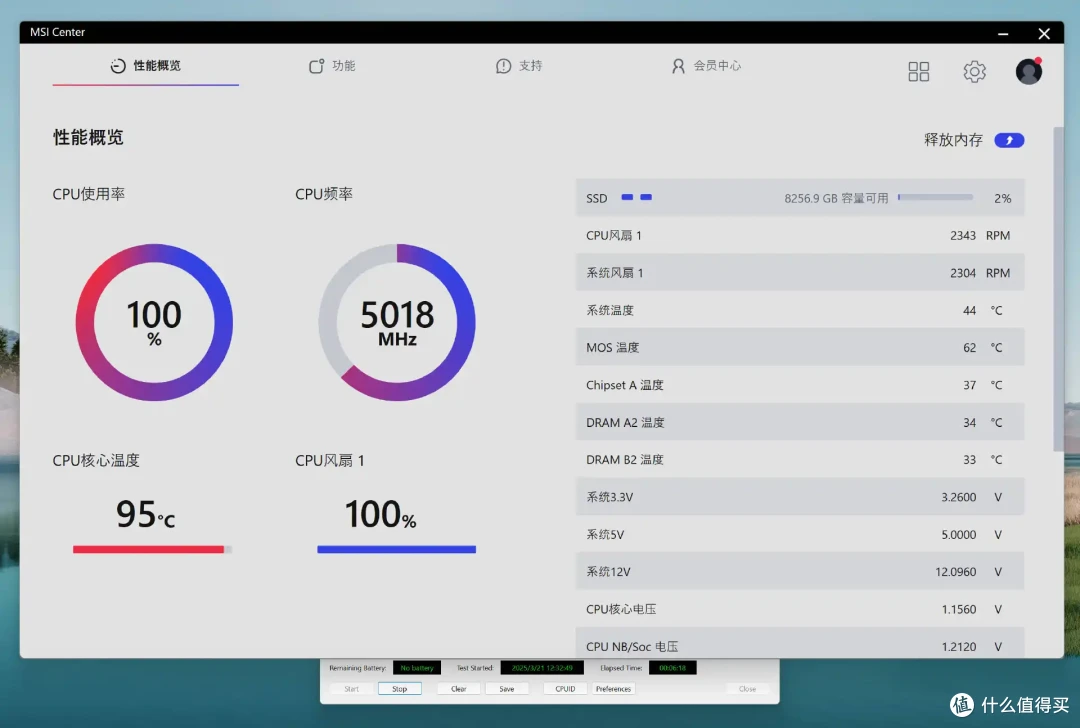Click the Elapsed Time value field
The image size is (1080, 728).
tap(672, 667)
